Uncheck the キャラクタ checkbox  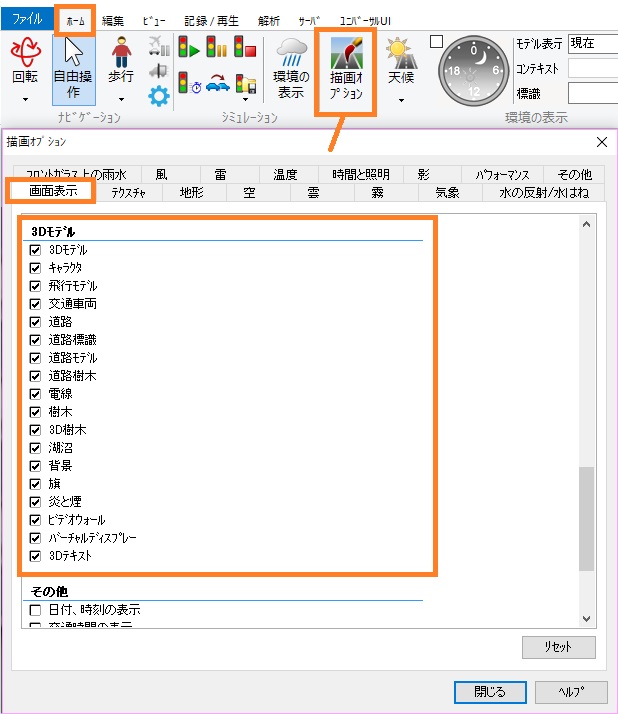click(x=35, y=268)
